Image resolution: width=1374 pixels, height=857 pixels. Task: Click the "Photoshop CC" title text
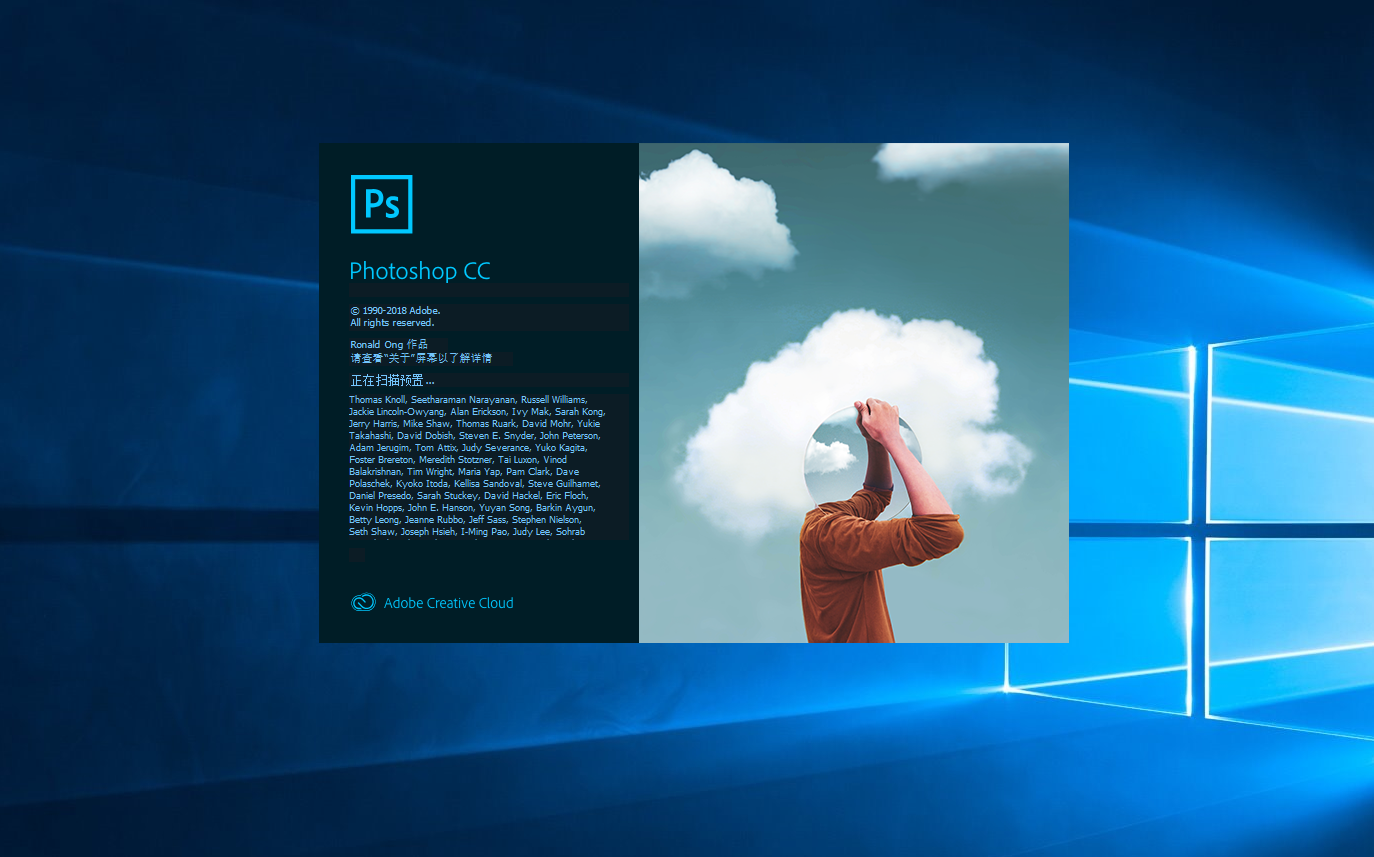420,271
